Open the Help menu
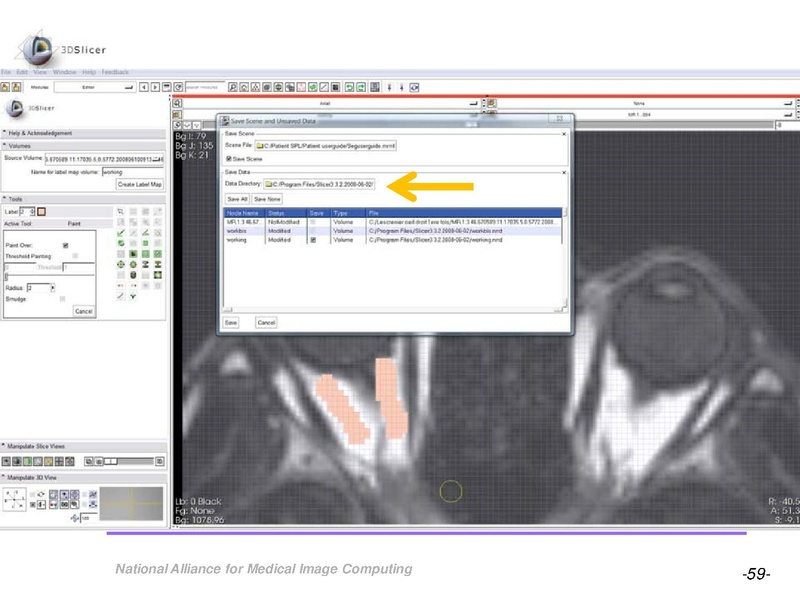This screenshot has height=600, width=800. tap(89, 72)
